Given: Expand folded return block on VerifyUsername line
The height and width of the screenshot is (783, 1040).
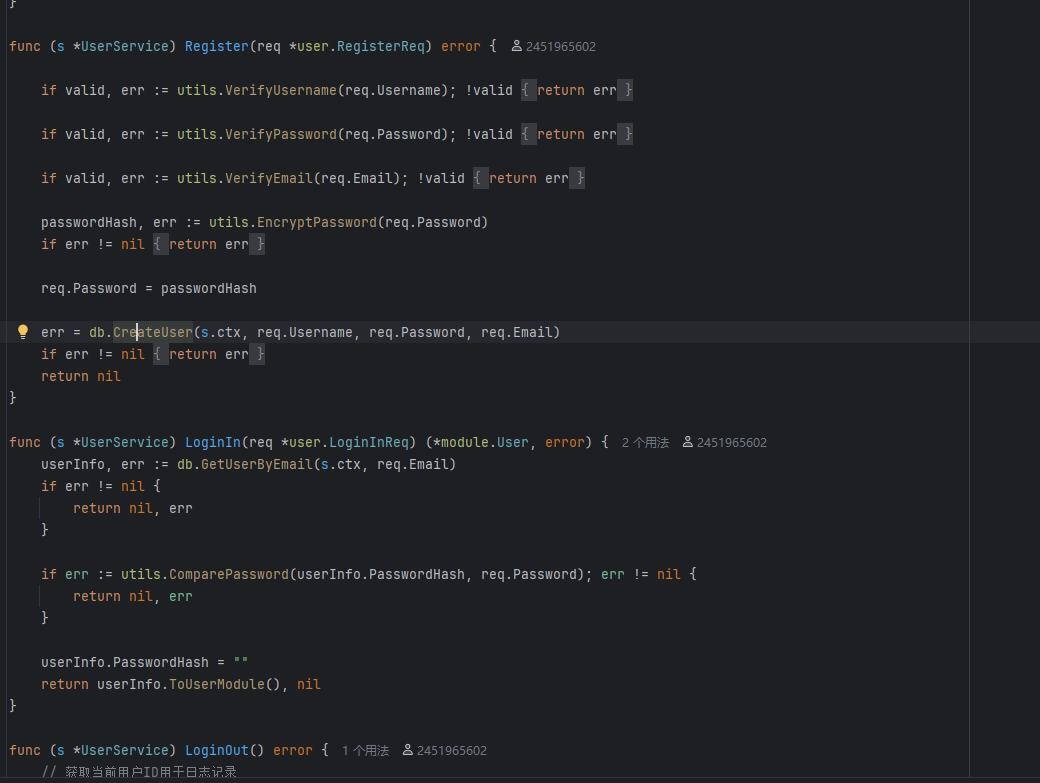Looking at the screenshot, I should pos(577,90).
